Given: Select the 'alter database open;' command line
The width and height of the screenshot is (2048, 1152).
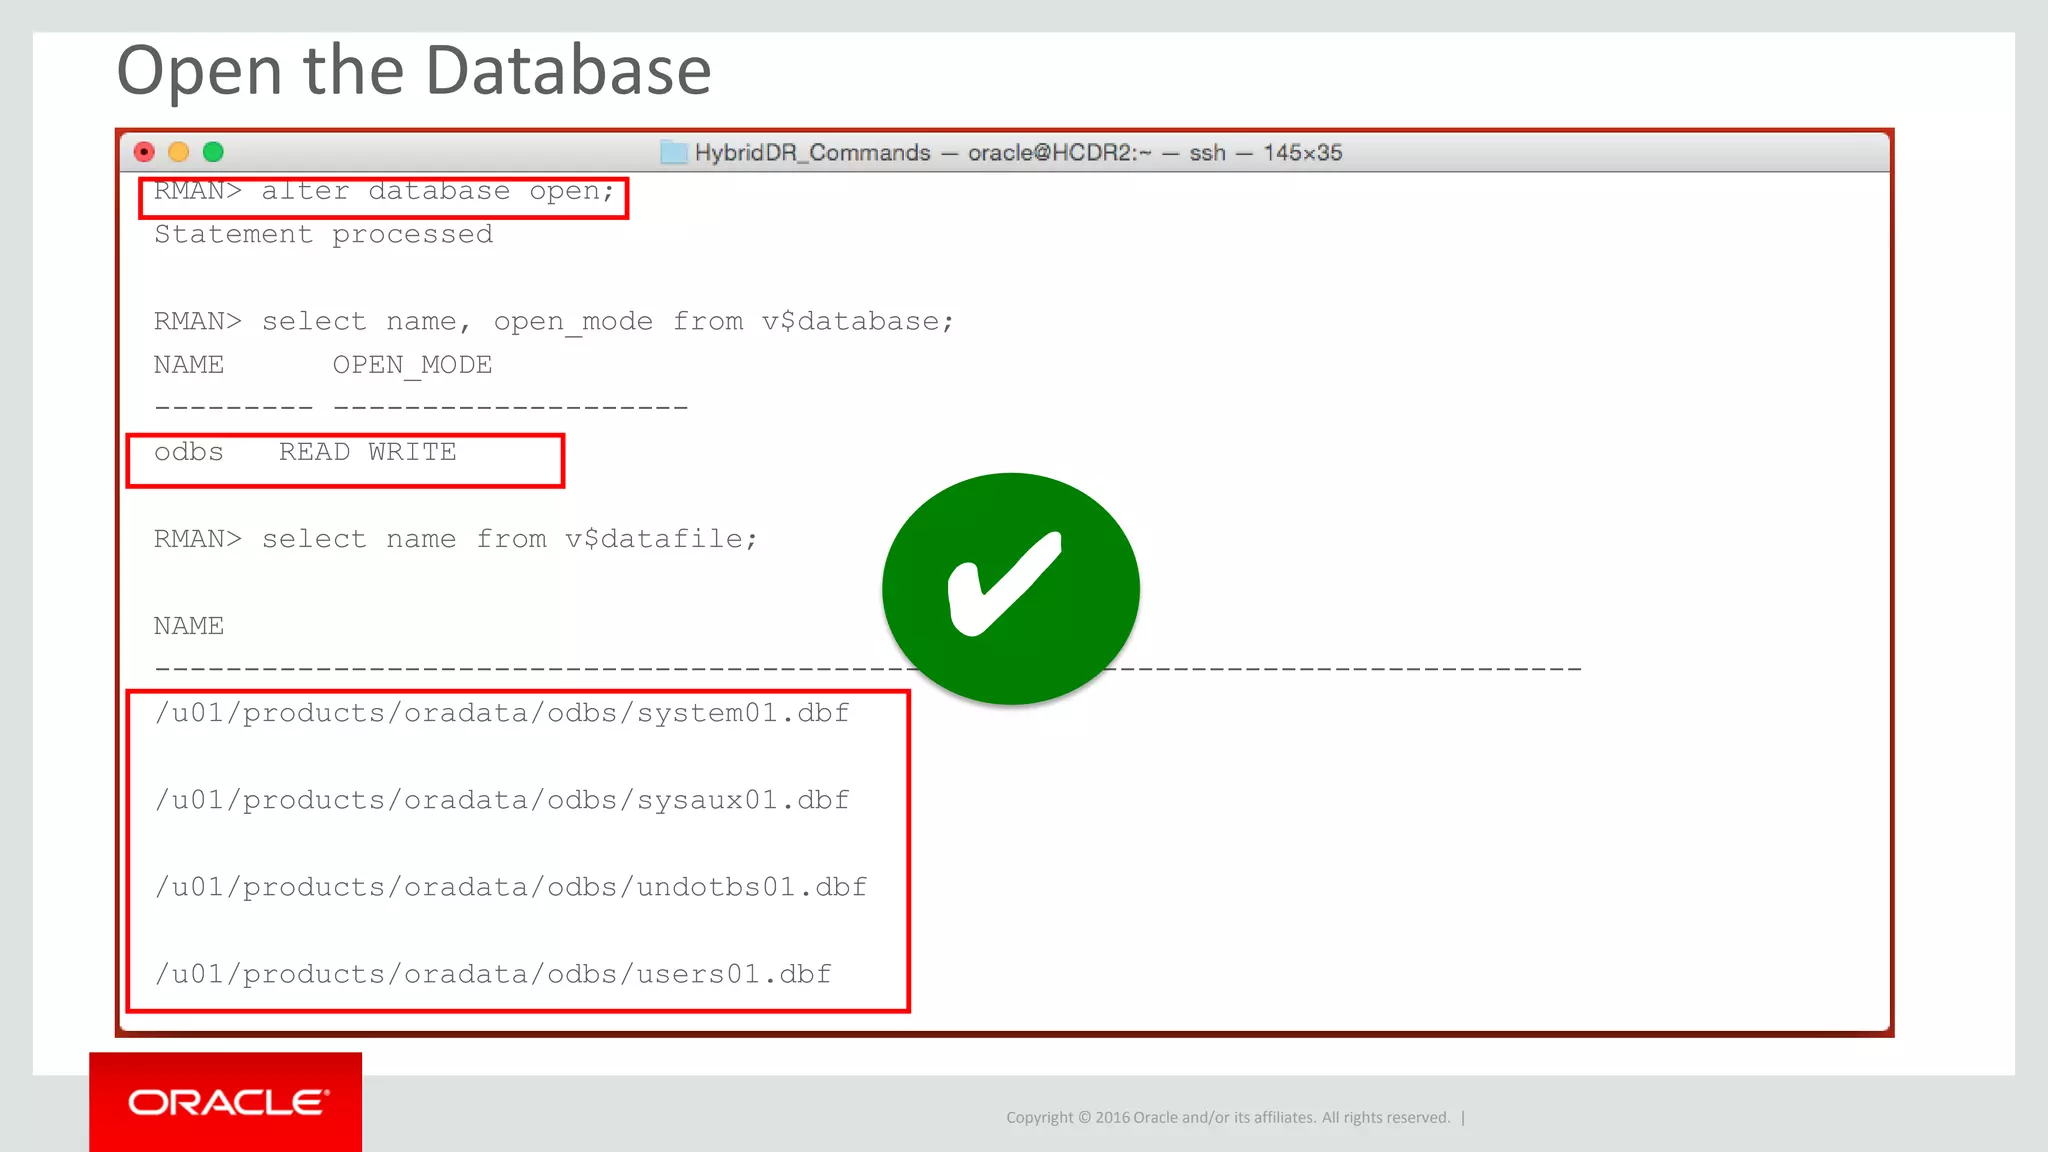Looking at the screenshot, I should click(x=384, y=191).
